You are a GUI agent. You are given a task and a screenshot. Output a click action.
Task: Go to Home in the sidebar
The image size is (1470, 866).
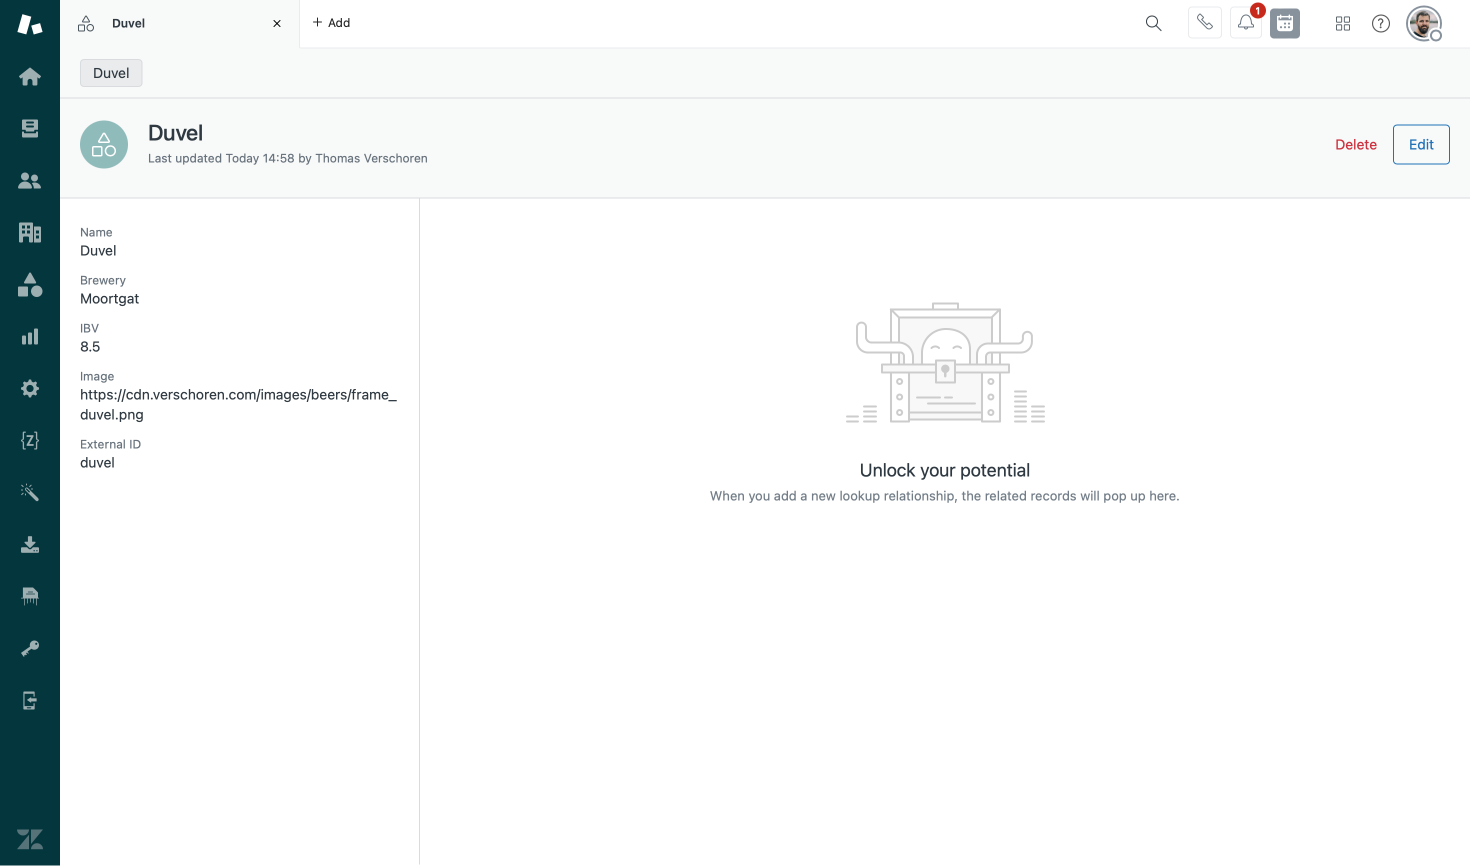tap(30, 77)
